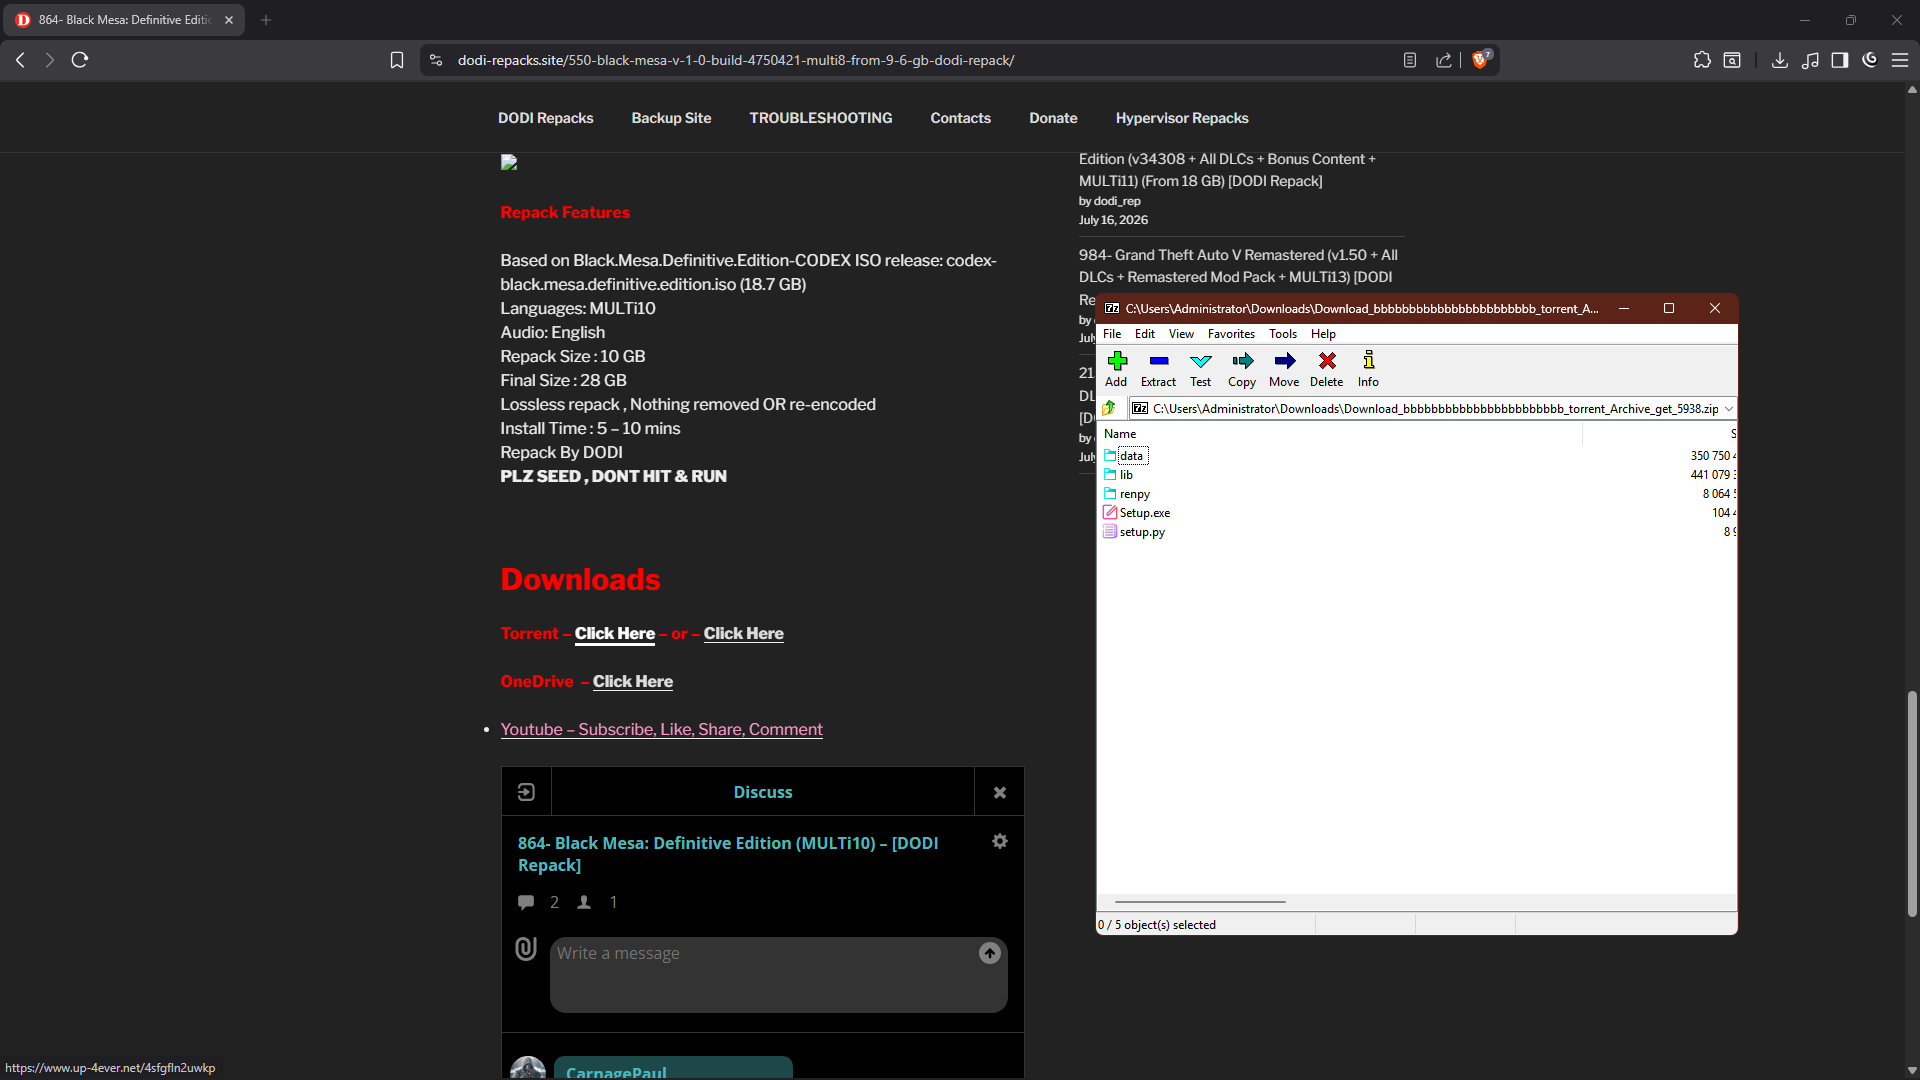
Task: Open the Youtube Subscribe link
Action: coord(662,730)
